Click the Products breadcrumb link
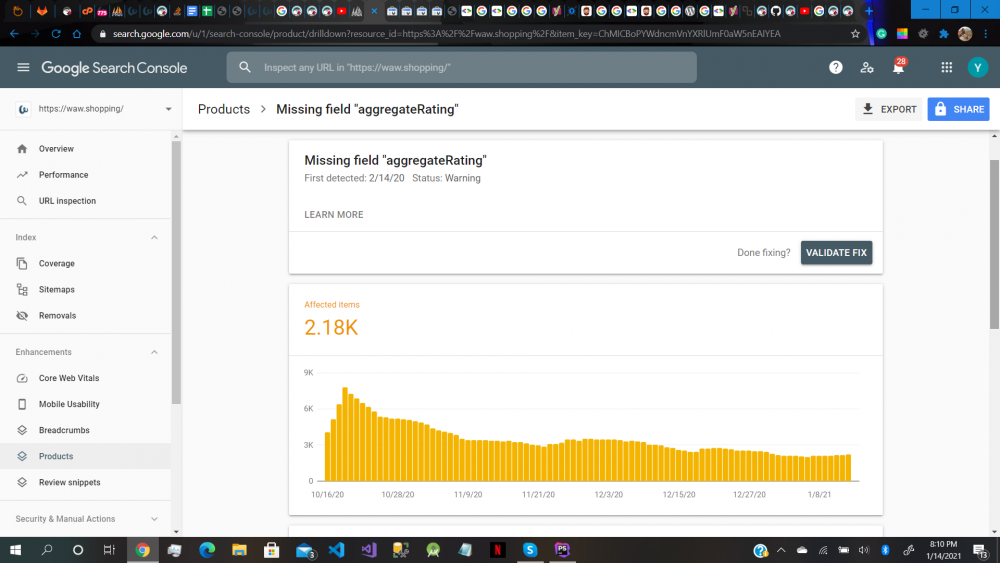 coord(224,109)
